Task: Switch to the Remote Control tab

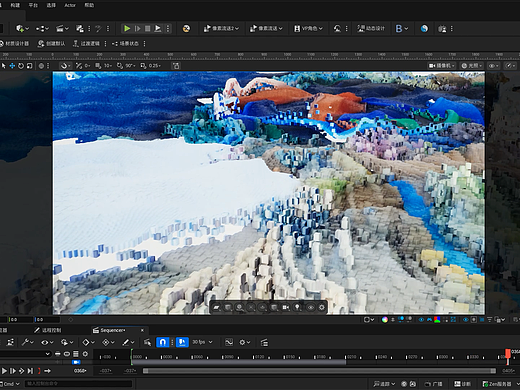Action: (48, 330)
